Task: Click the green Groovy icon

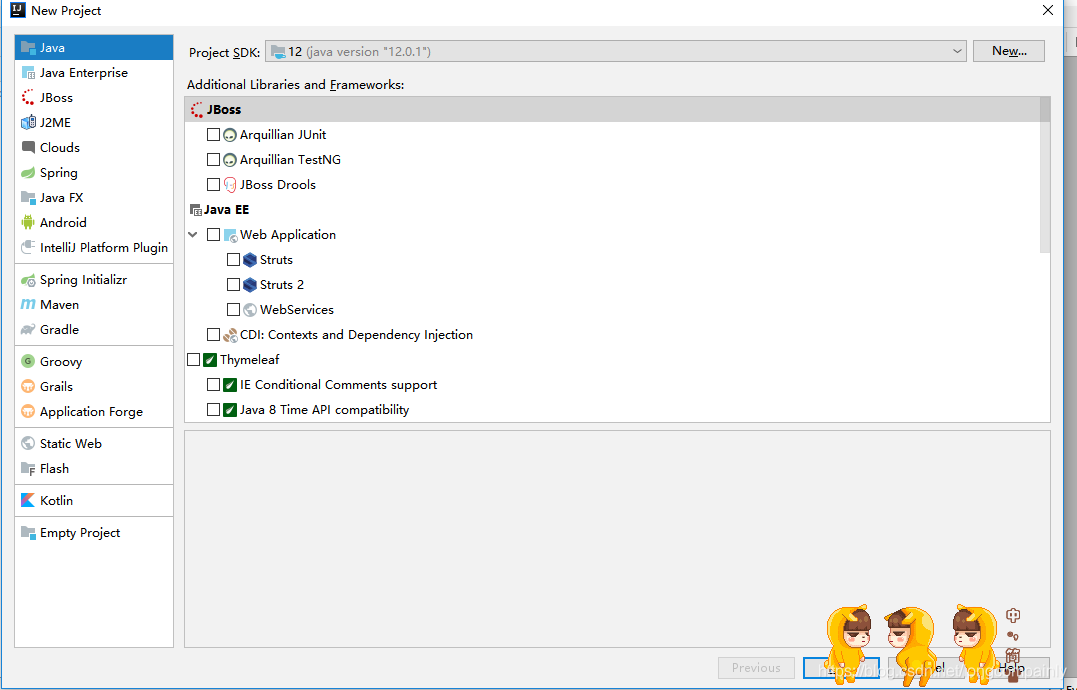Action: tap(28, 362)
